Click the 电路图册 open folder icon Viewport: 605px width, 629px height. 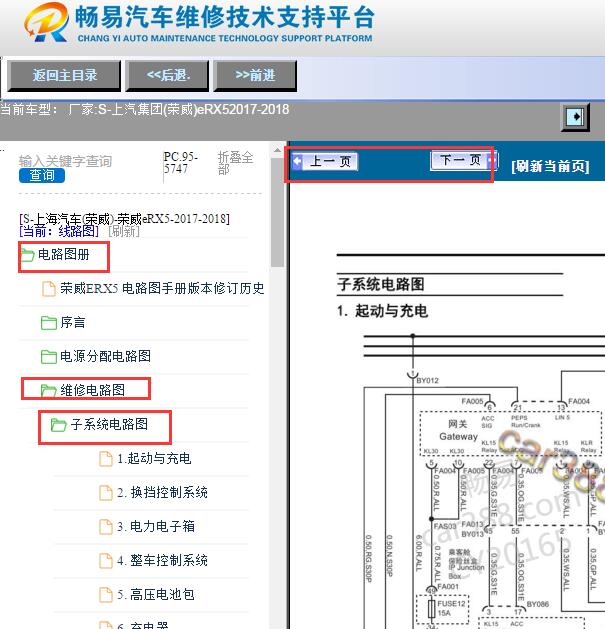click(27, 255)
